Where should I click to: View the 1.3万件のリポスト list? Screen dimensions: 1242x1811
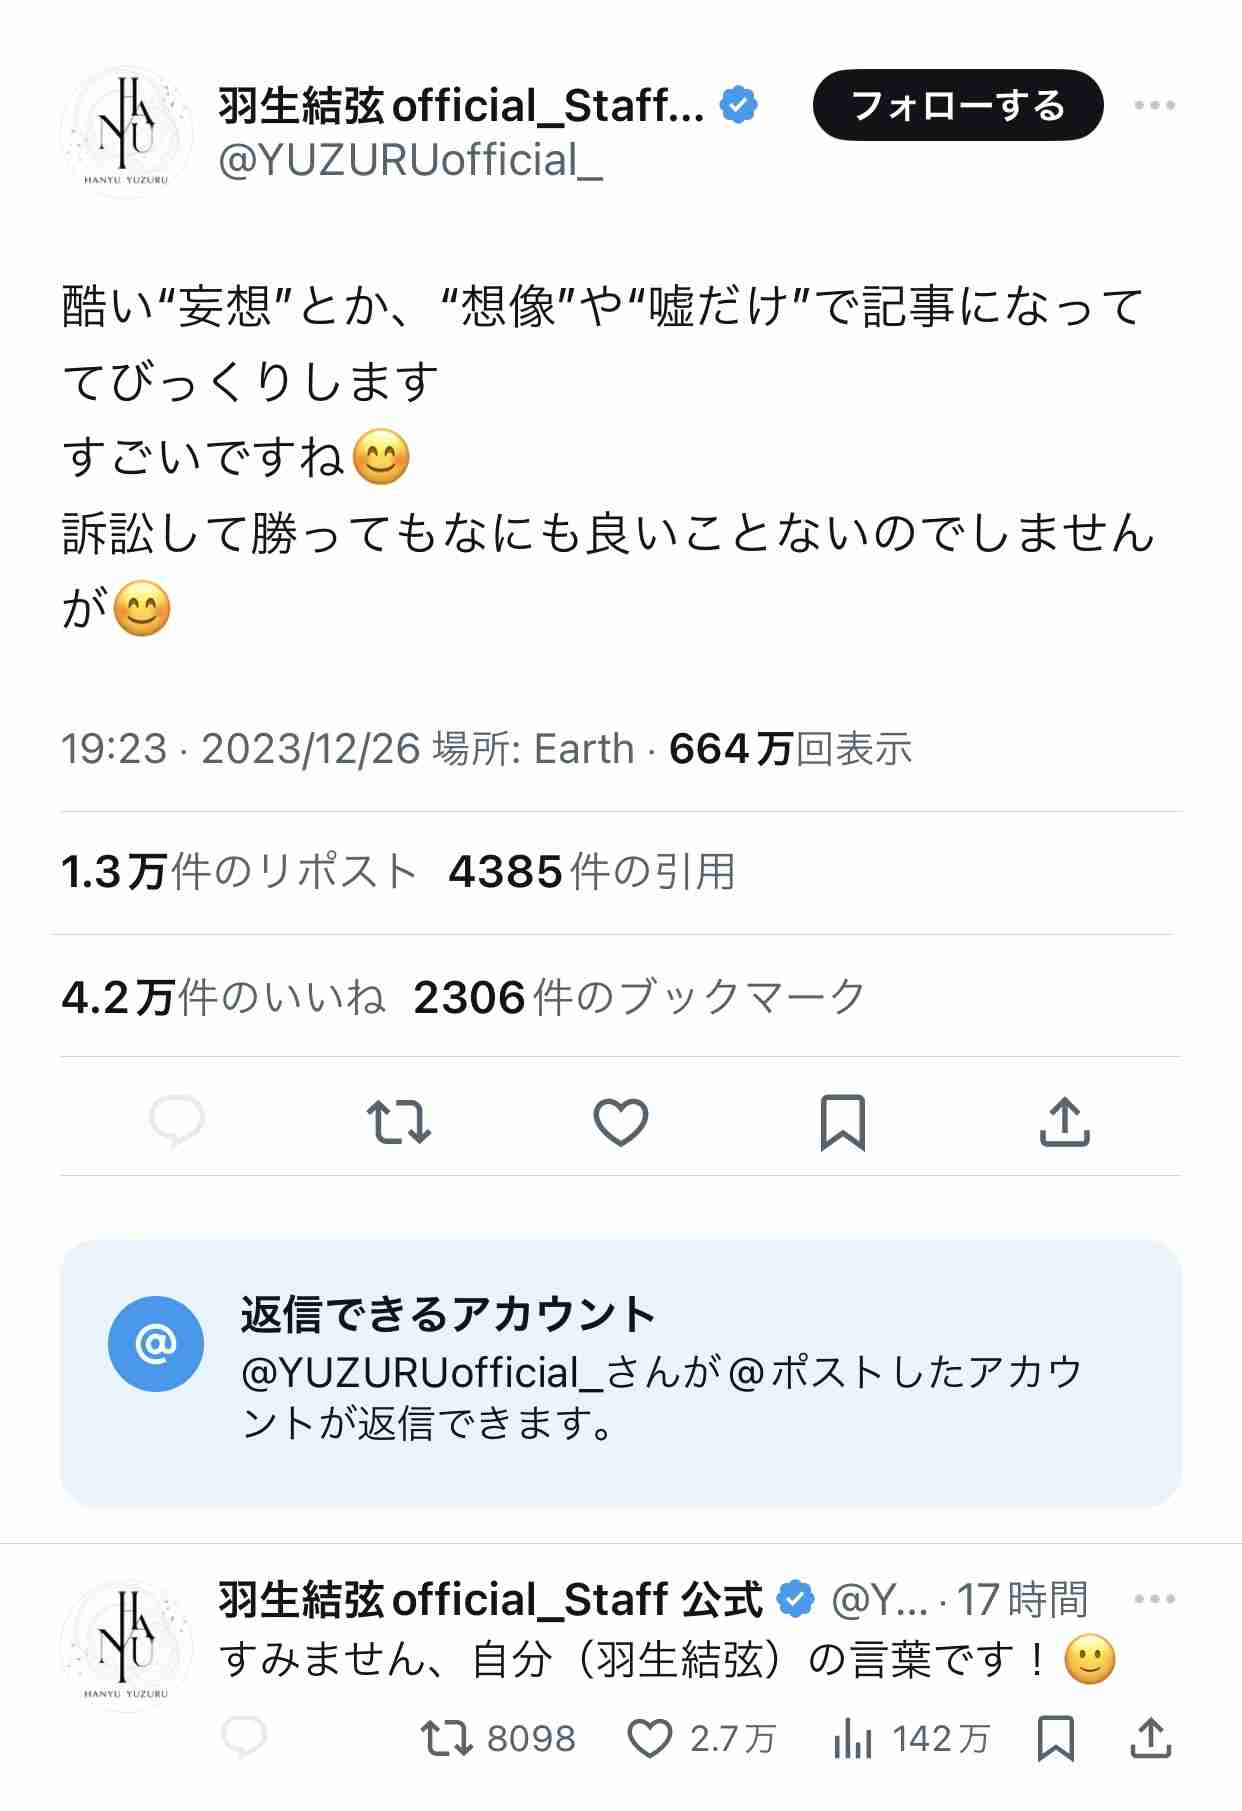click(x=238, y=872)
